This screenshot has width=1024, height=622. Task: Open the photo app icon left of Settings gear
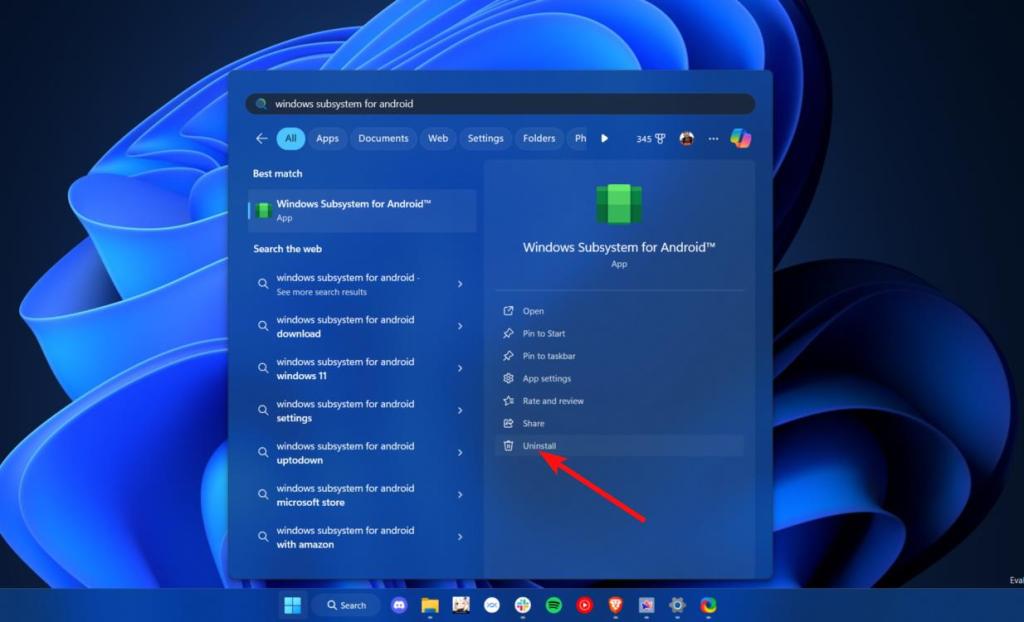tap(647, 606)
